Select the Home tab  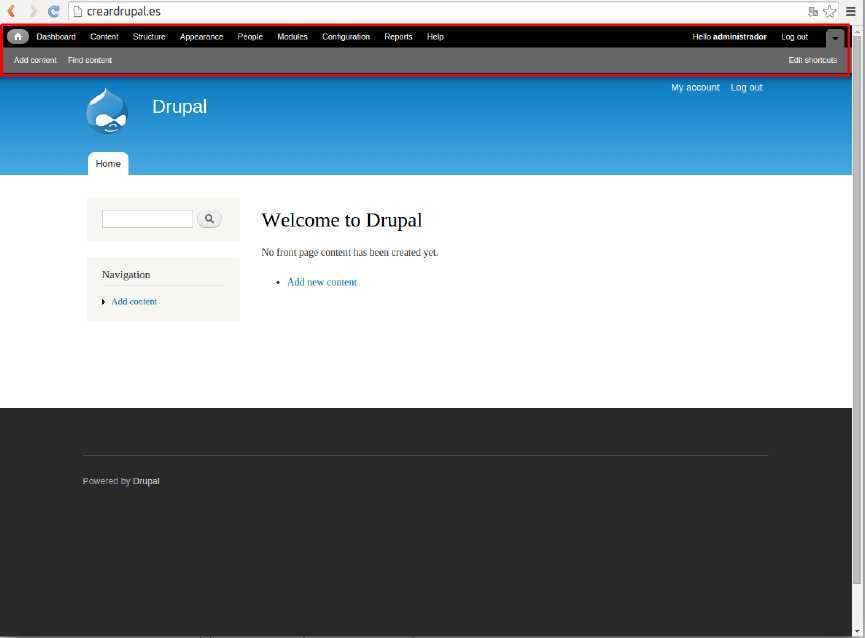pos(108,164)
